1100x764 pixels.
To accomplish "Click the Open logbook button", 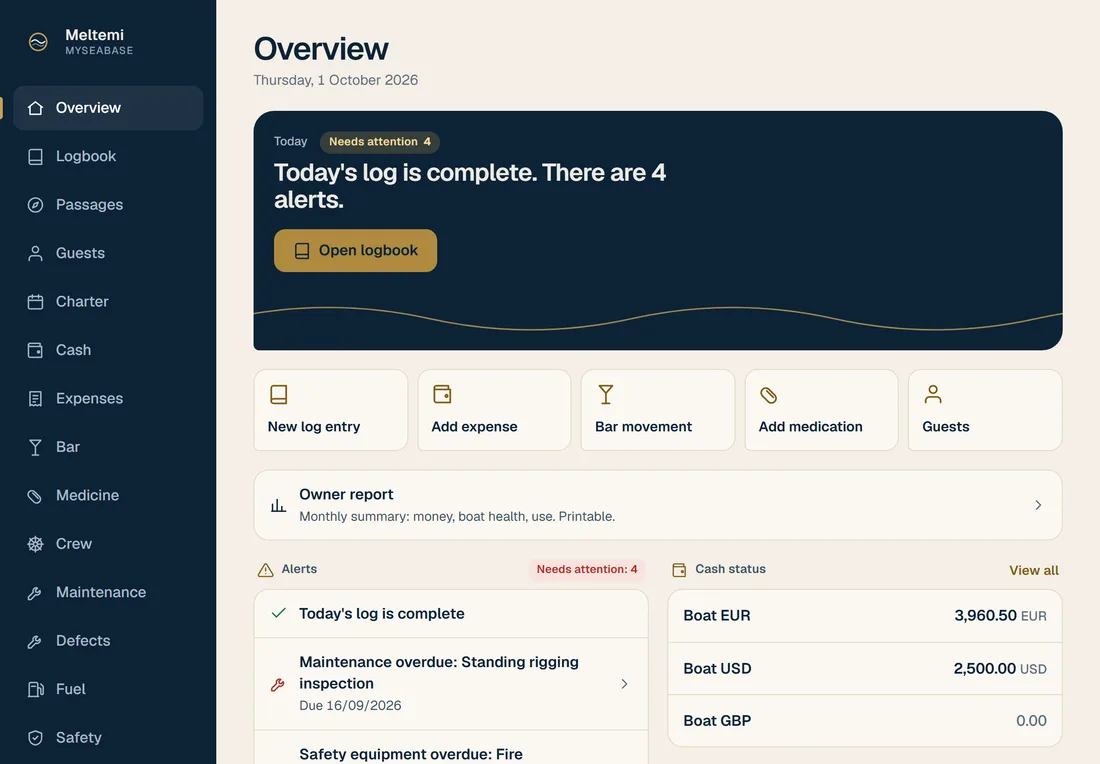I will coord(356,250).
